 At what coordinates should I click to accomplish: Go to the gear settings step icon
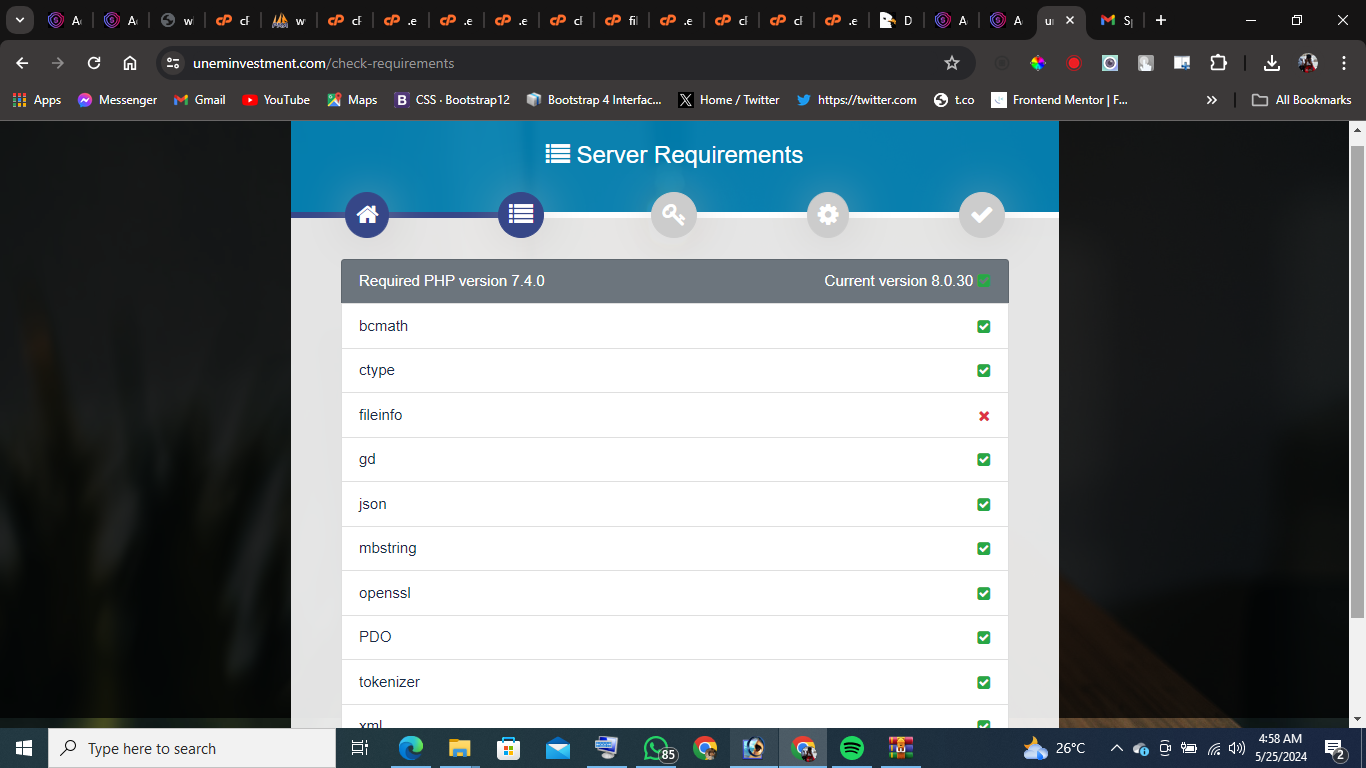(x=827, y=215)
